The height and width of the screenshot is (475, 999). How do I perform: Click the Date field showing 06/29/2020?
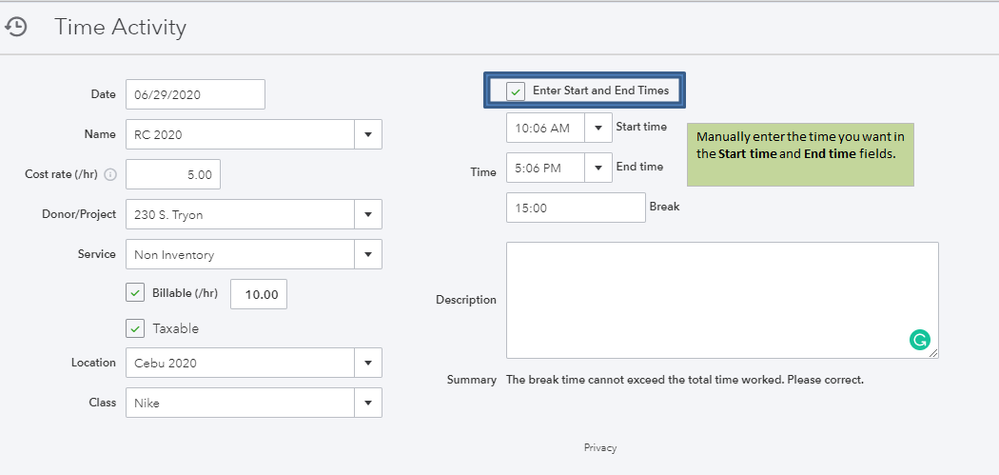(x=195, y=94)
